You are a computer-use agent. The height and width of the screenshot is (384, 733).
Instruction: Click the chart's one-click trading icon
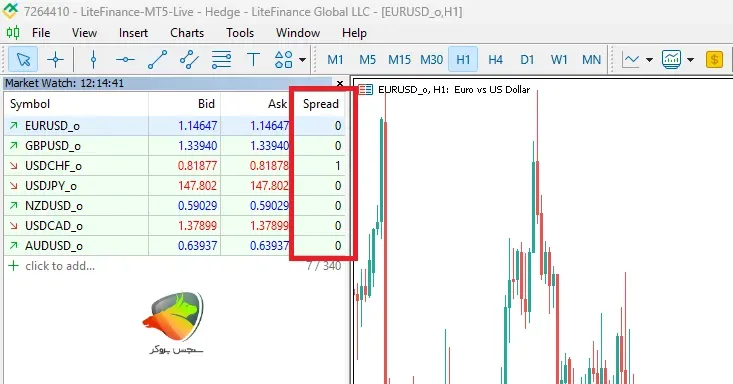click(x=366, y=89)
